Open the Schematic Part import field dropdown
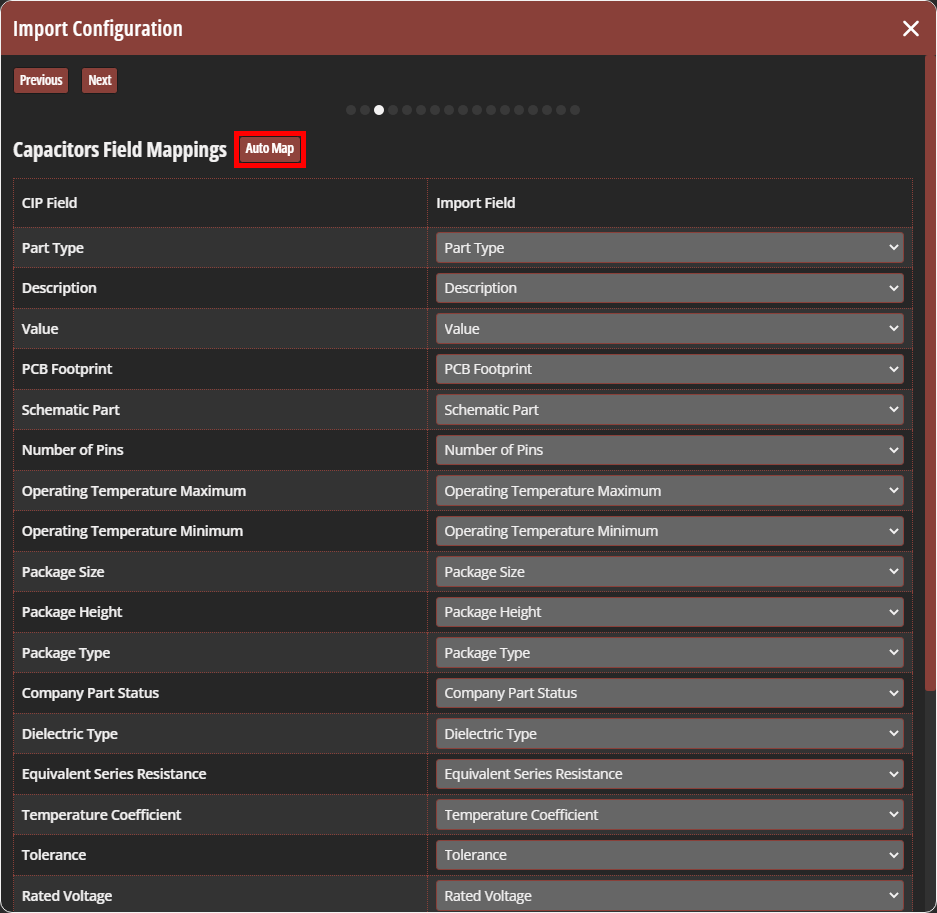 point(668,409)
